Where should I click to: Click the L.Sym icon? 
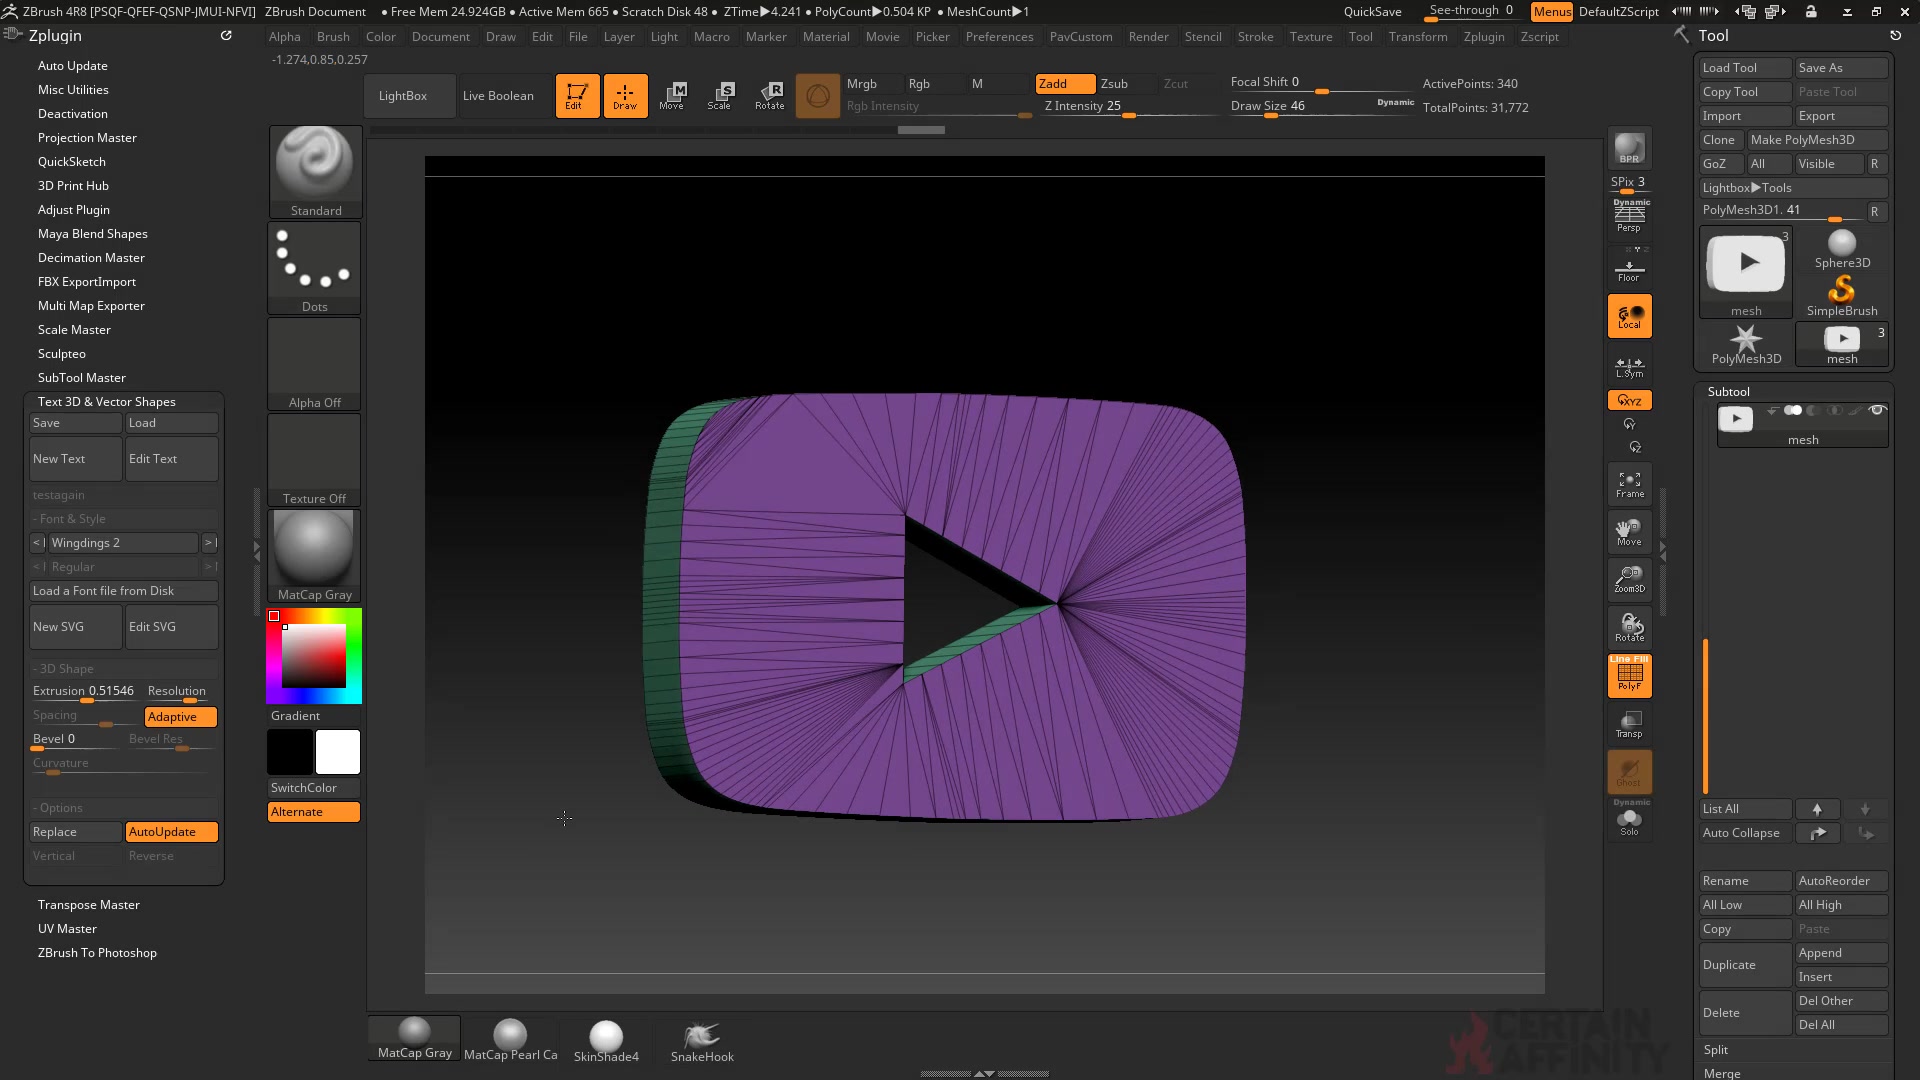(1629, 367)
